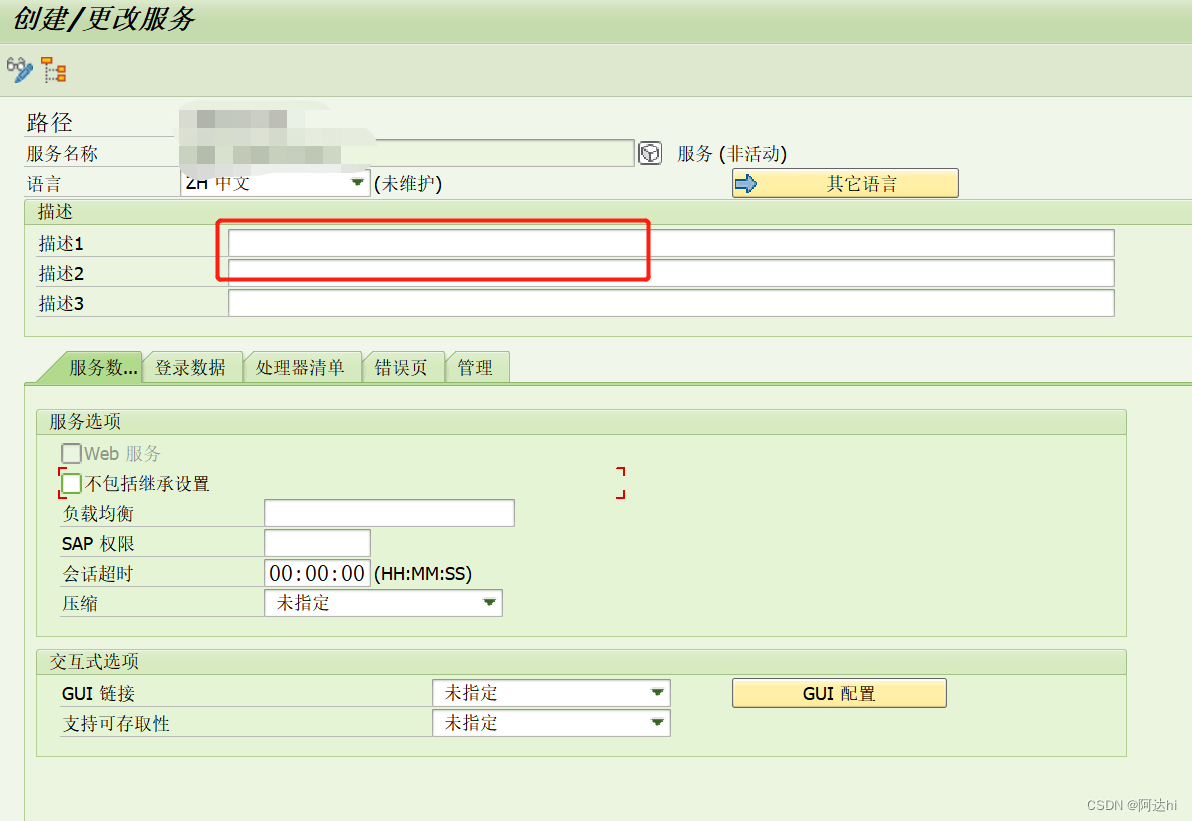Click the SAP 权限 input field
The image size is (1192, 821).
click(x=316, y=542)
